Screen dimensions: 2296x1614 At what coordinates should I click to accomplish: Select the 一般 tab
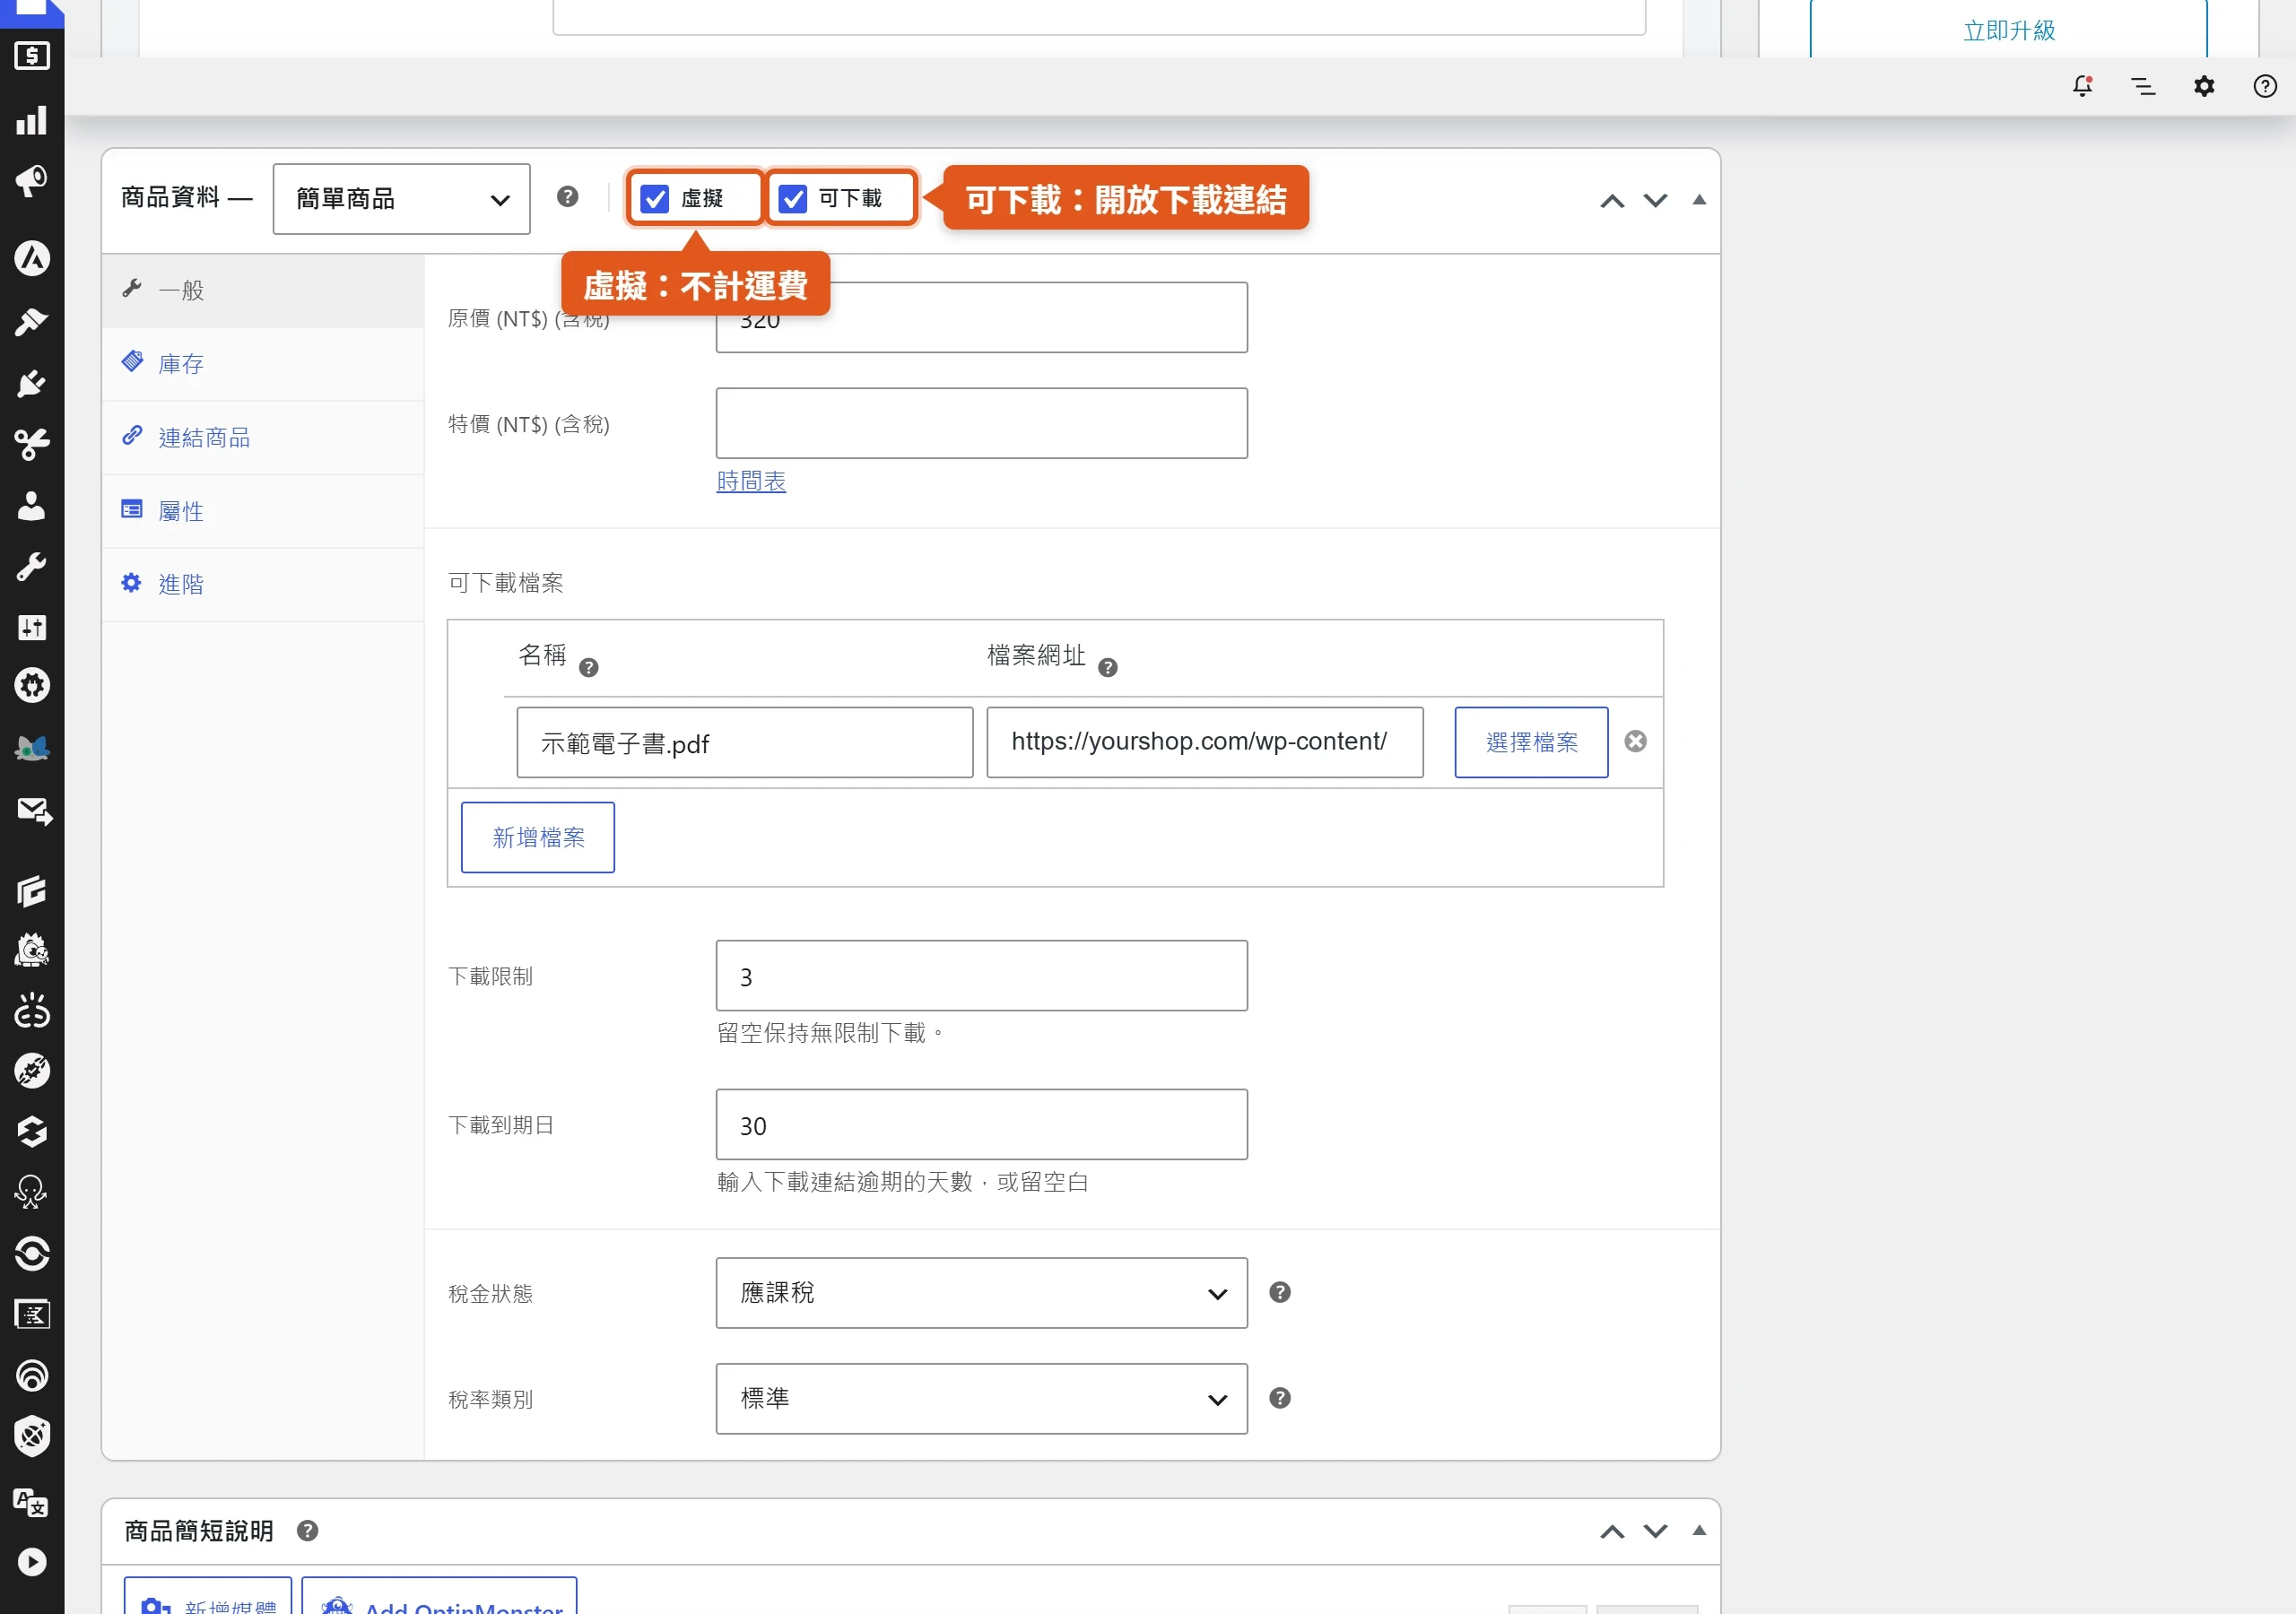(263, 291)
